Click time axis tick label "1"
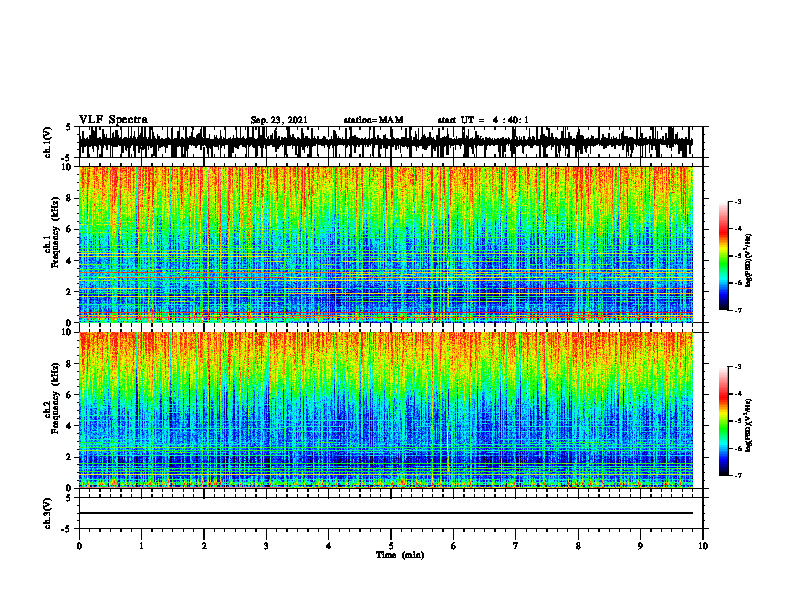 click(141, 546)
